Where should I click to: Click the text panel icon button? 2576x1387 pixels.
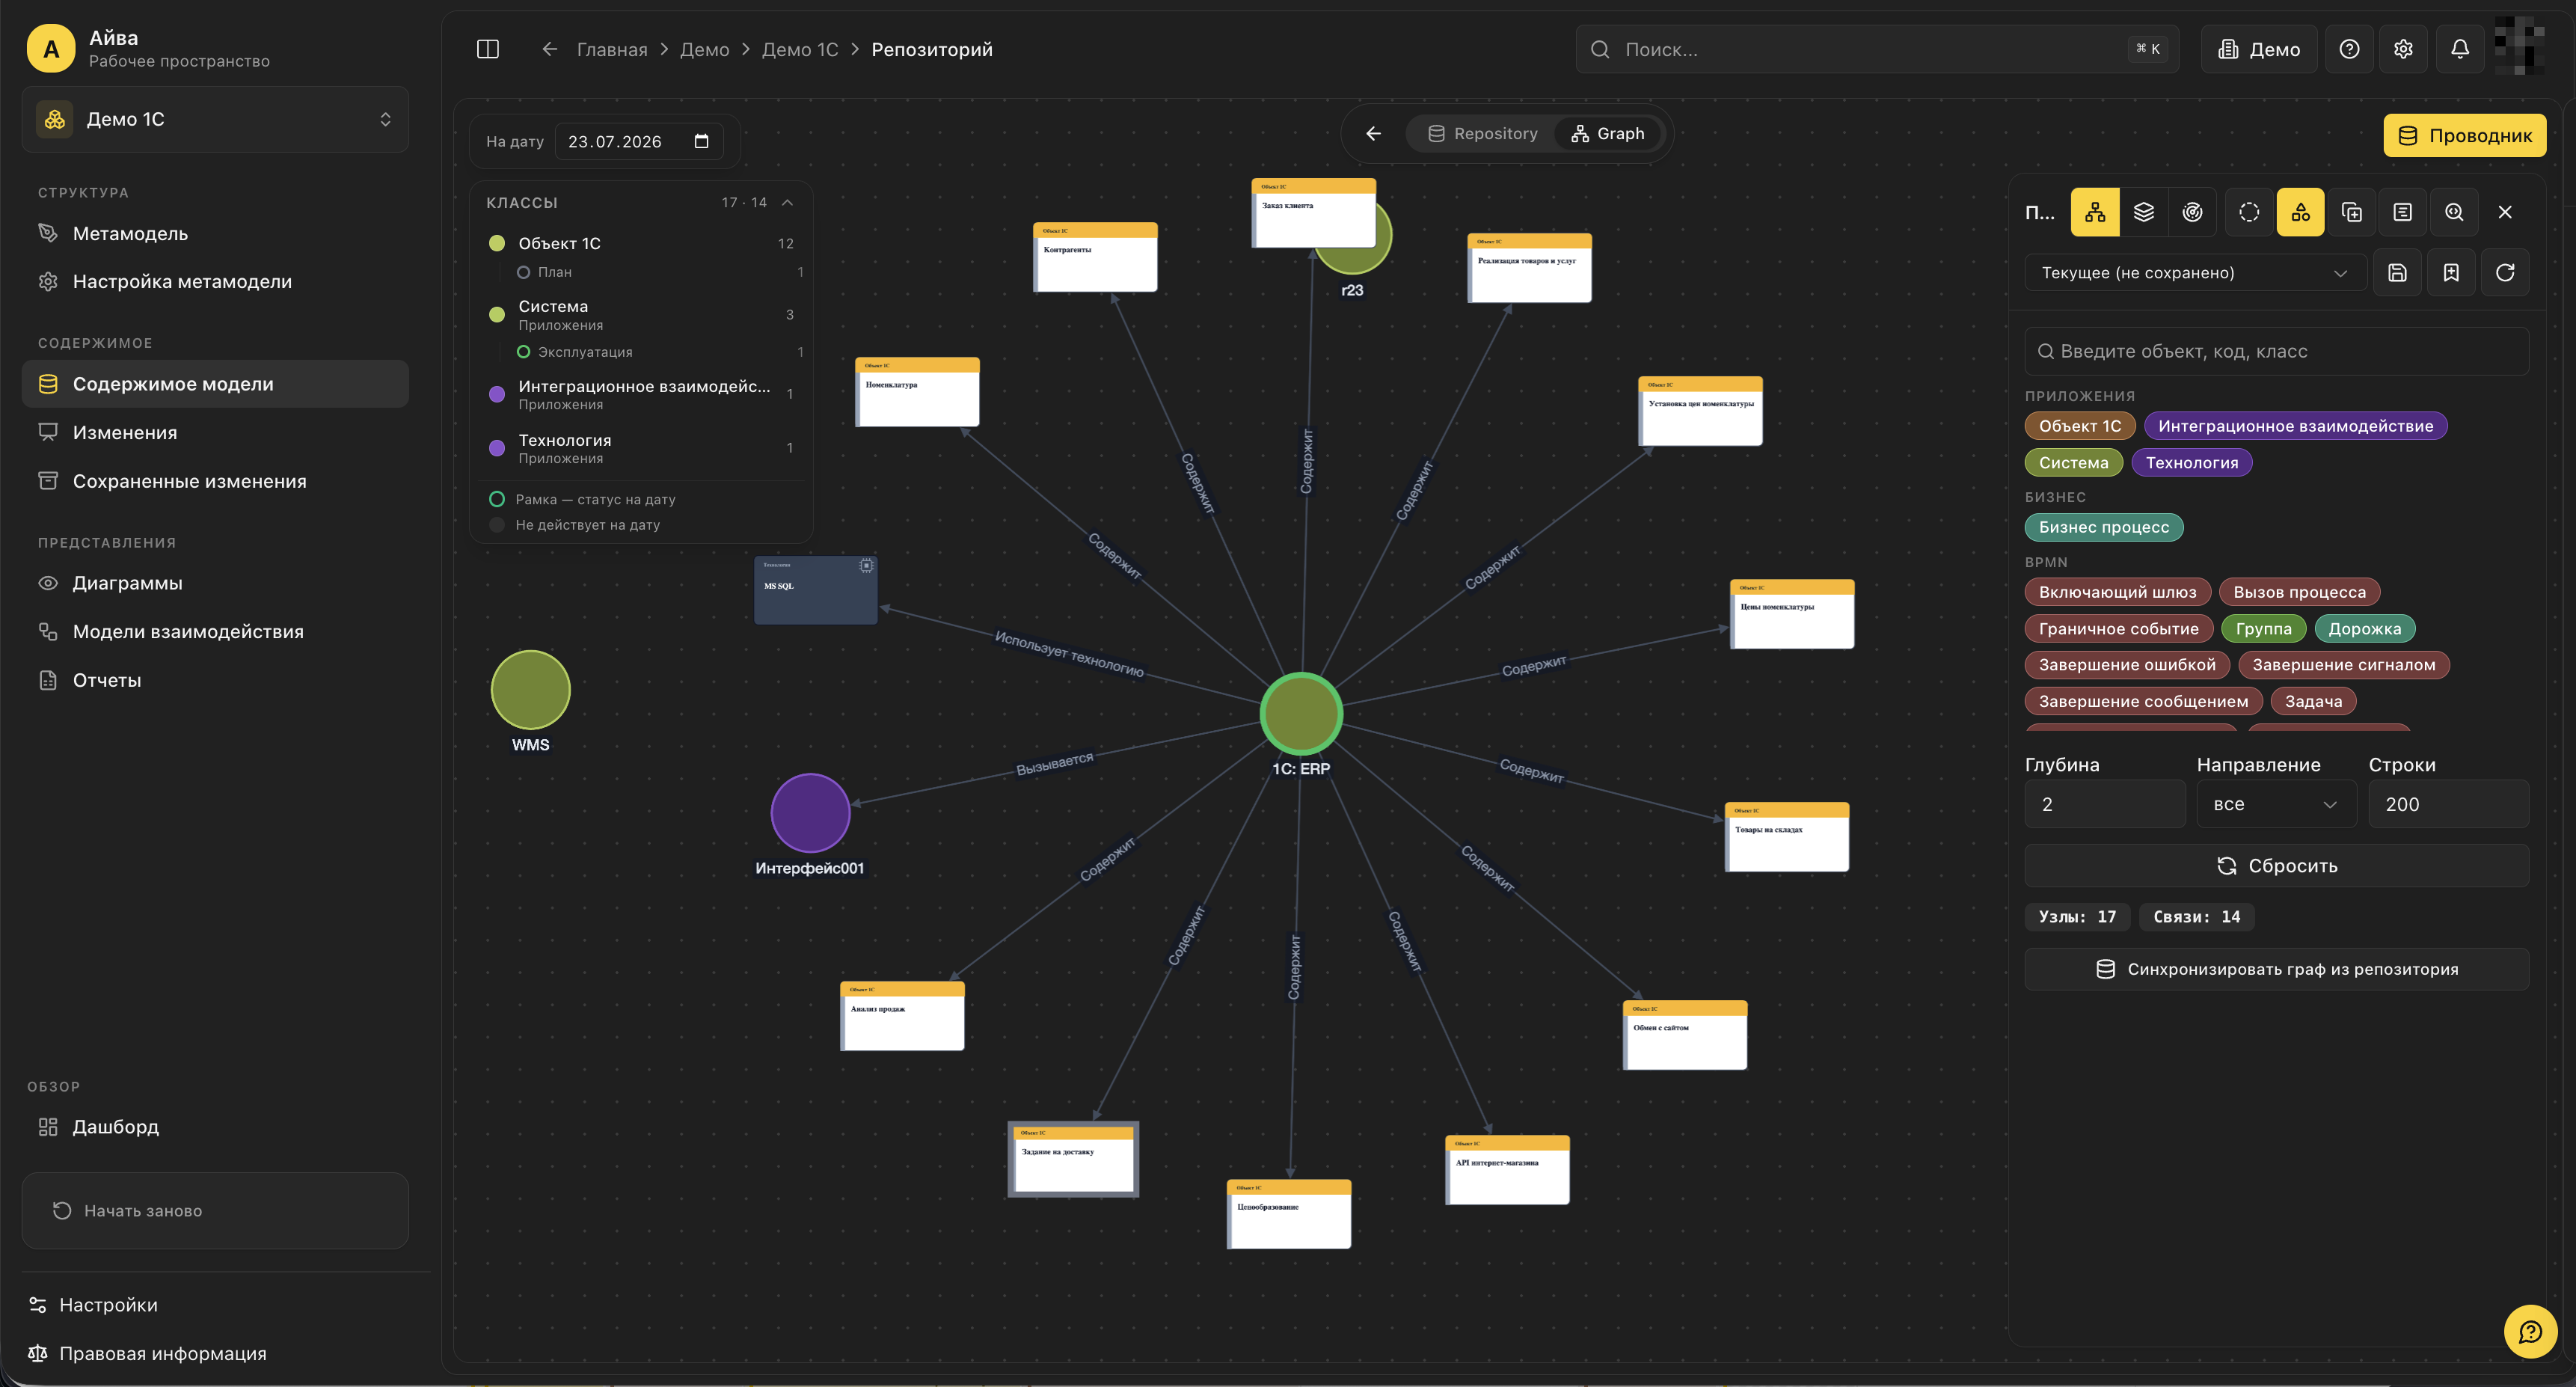pyautogui.click(x=2403, y=212)
